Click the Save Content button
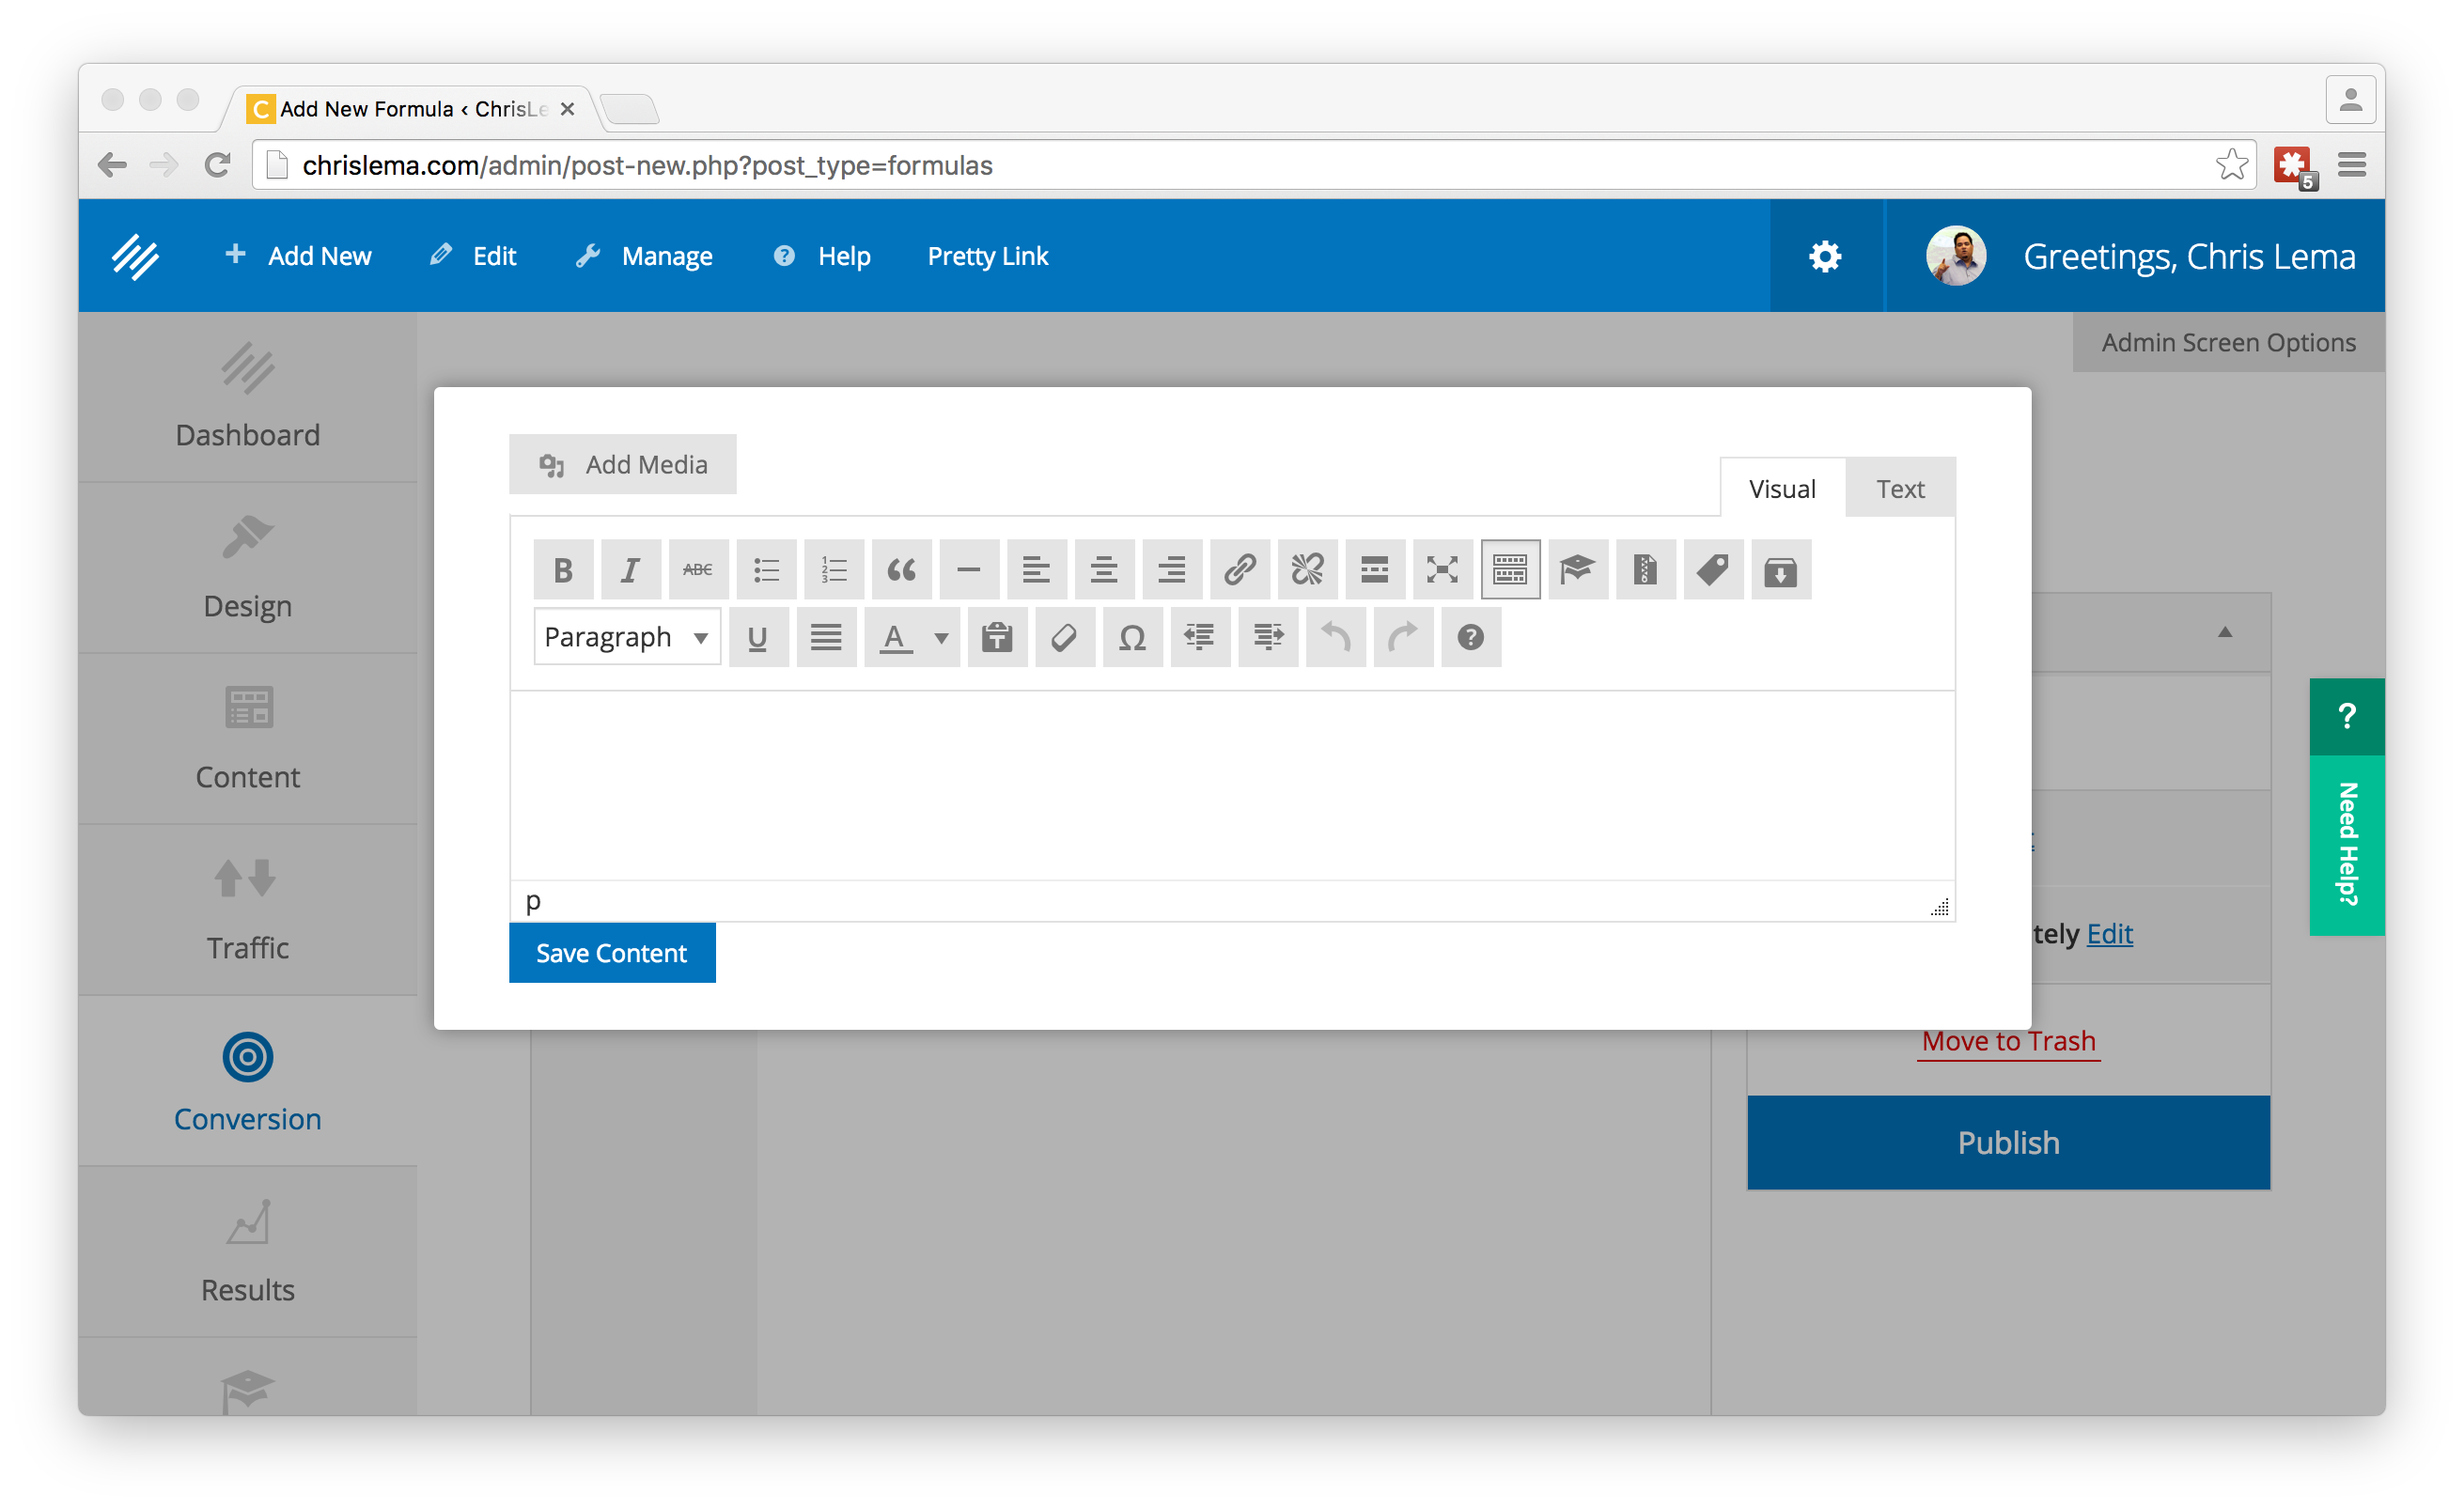This screenshot has width=2464, height=1509. tap(612, 953)
